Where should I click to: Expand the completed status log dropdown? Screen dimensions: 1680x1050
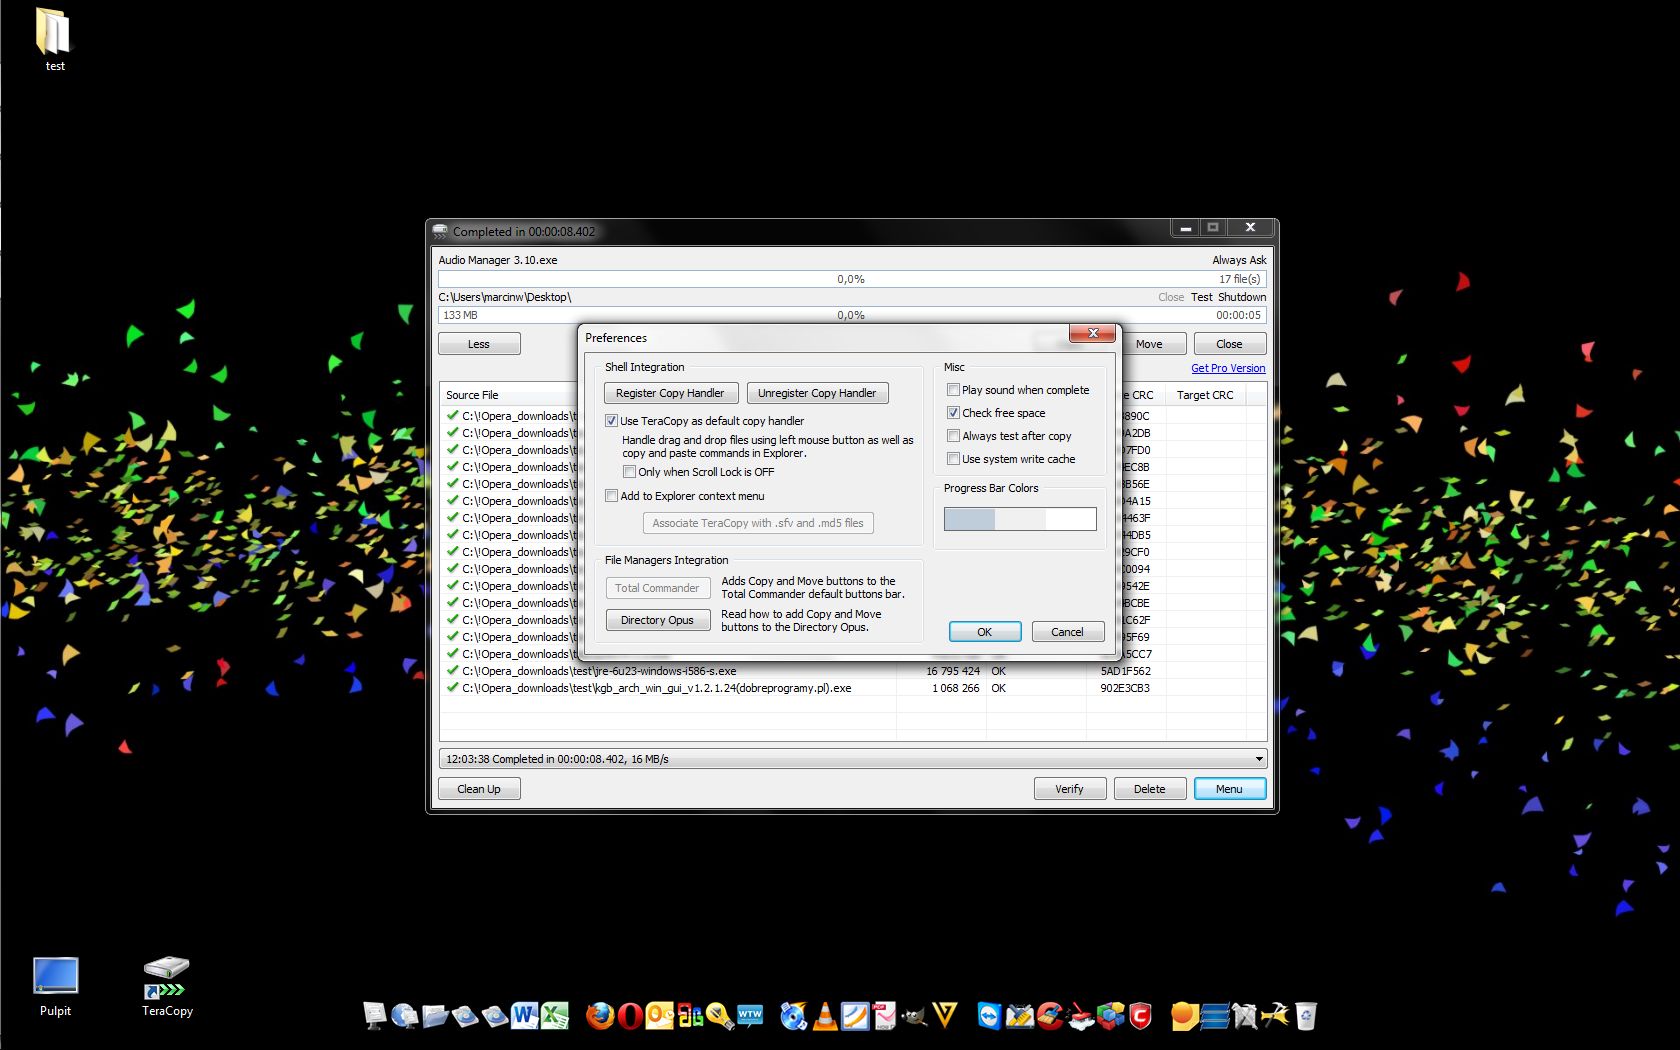pyautogui.click(x=1259, y=759)
